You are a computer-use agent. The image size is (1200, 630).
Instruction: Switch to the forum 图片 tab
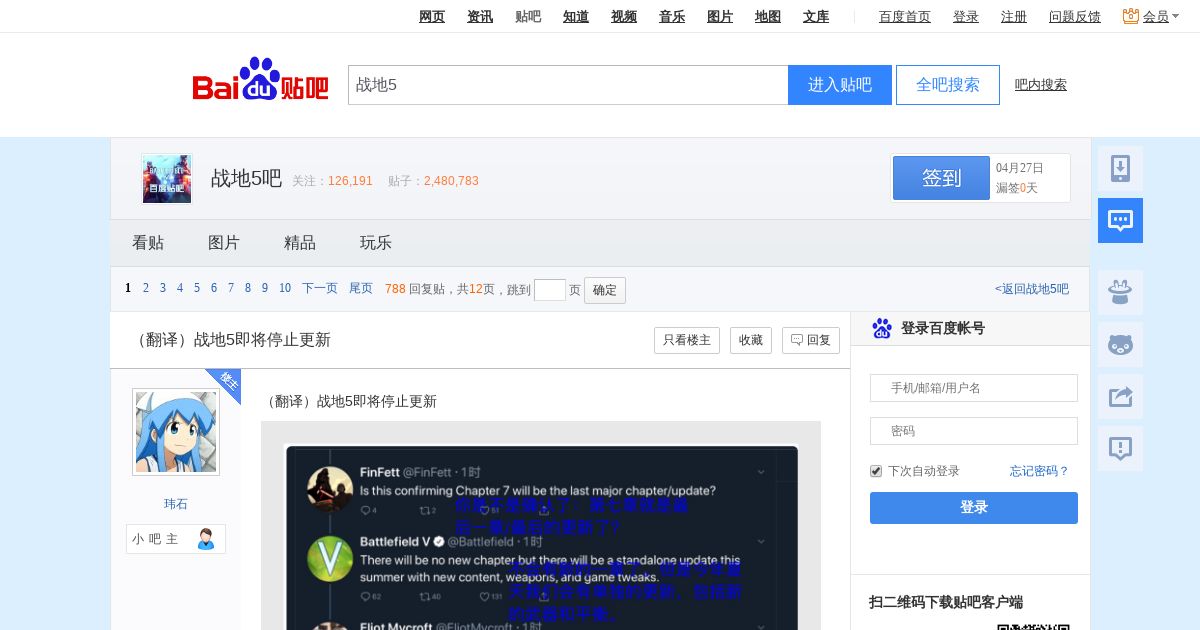[x=224, y=243]
